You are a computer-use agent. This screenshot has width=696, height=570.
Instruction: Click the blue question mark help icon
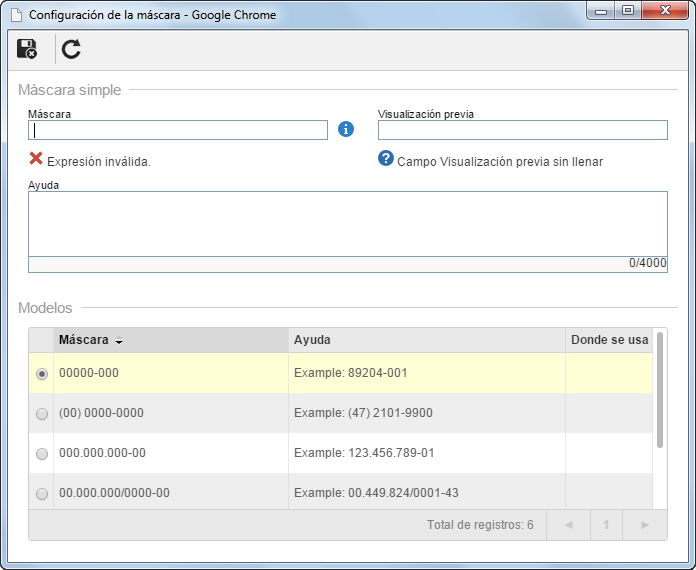(386, 158)
